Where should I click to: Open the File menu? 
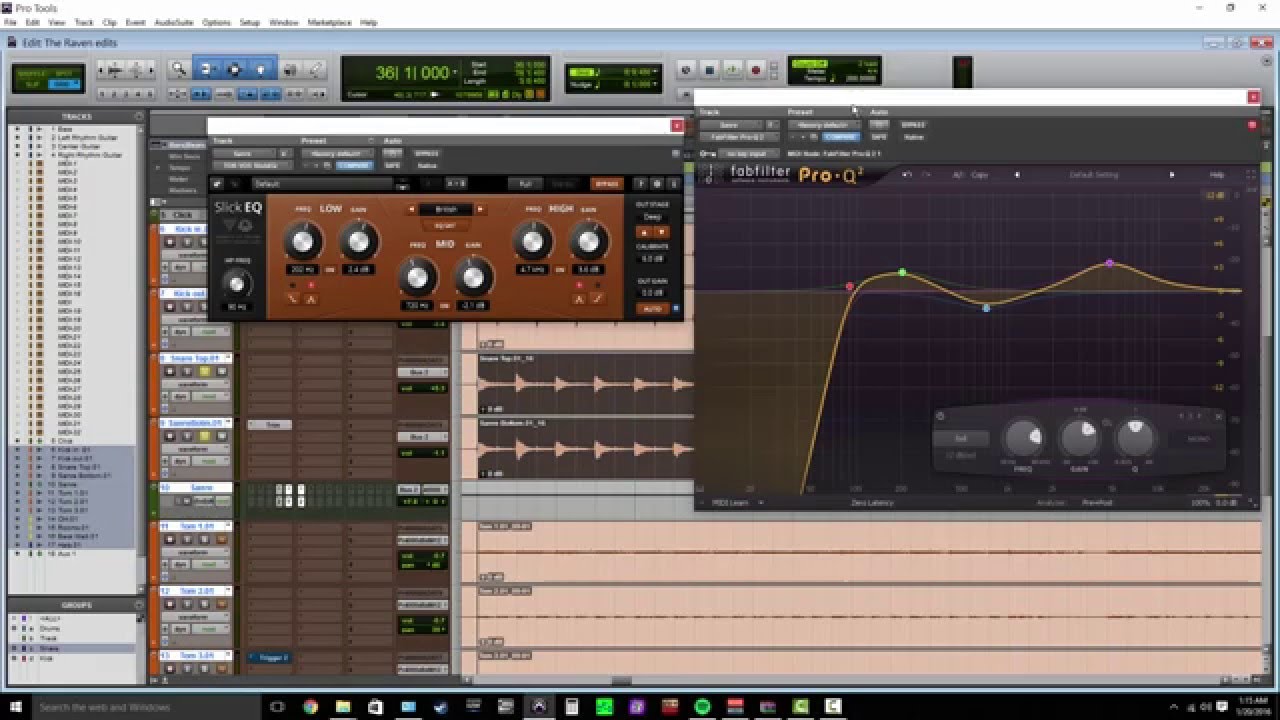(x=10, y=22)
